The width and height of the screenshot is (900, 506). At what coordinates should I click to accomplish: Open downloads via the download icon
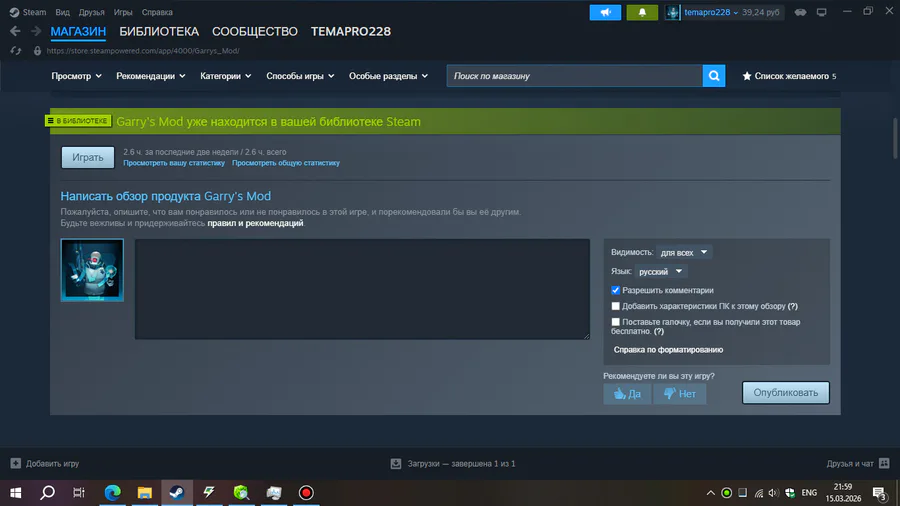pyautogui.click(x=395, y=463)
